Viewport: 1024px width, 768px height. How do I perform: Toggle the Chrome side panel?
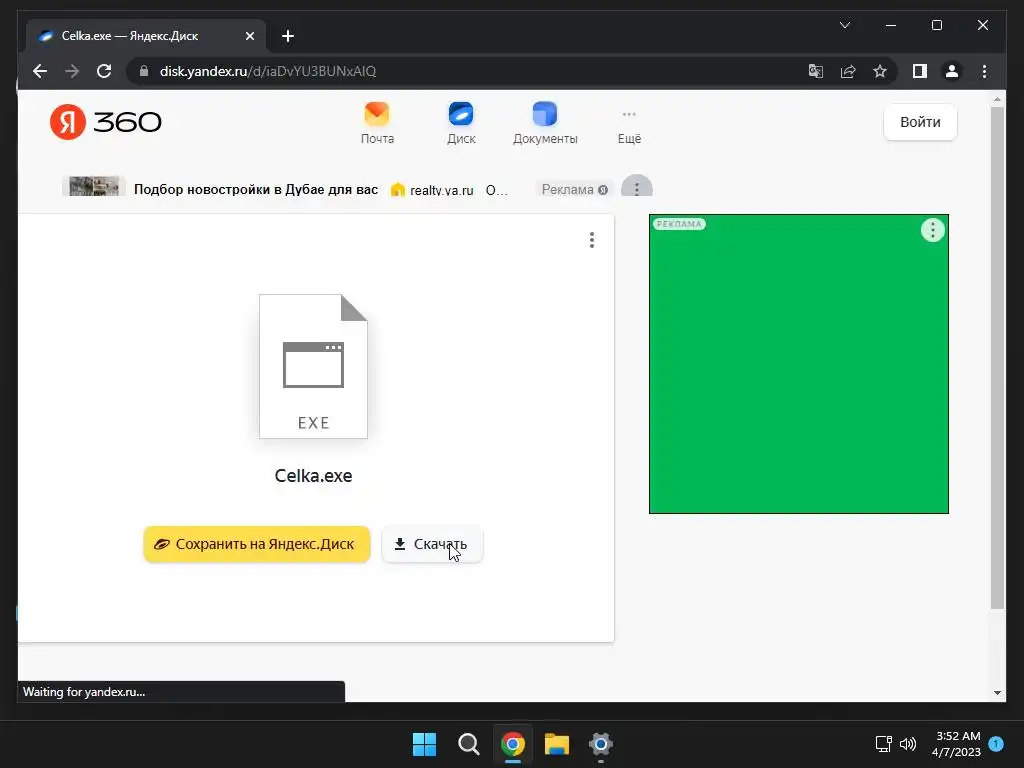tap(920, 71)
